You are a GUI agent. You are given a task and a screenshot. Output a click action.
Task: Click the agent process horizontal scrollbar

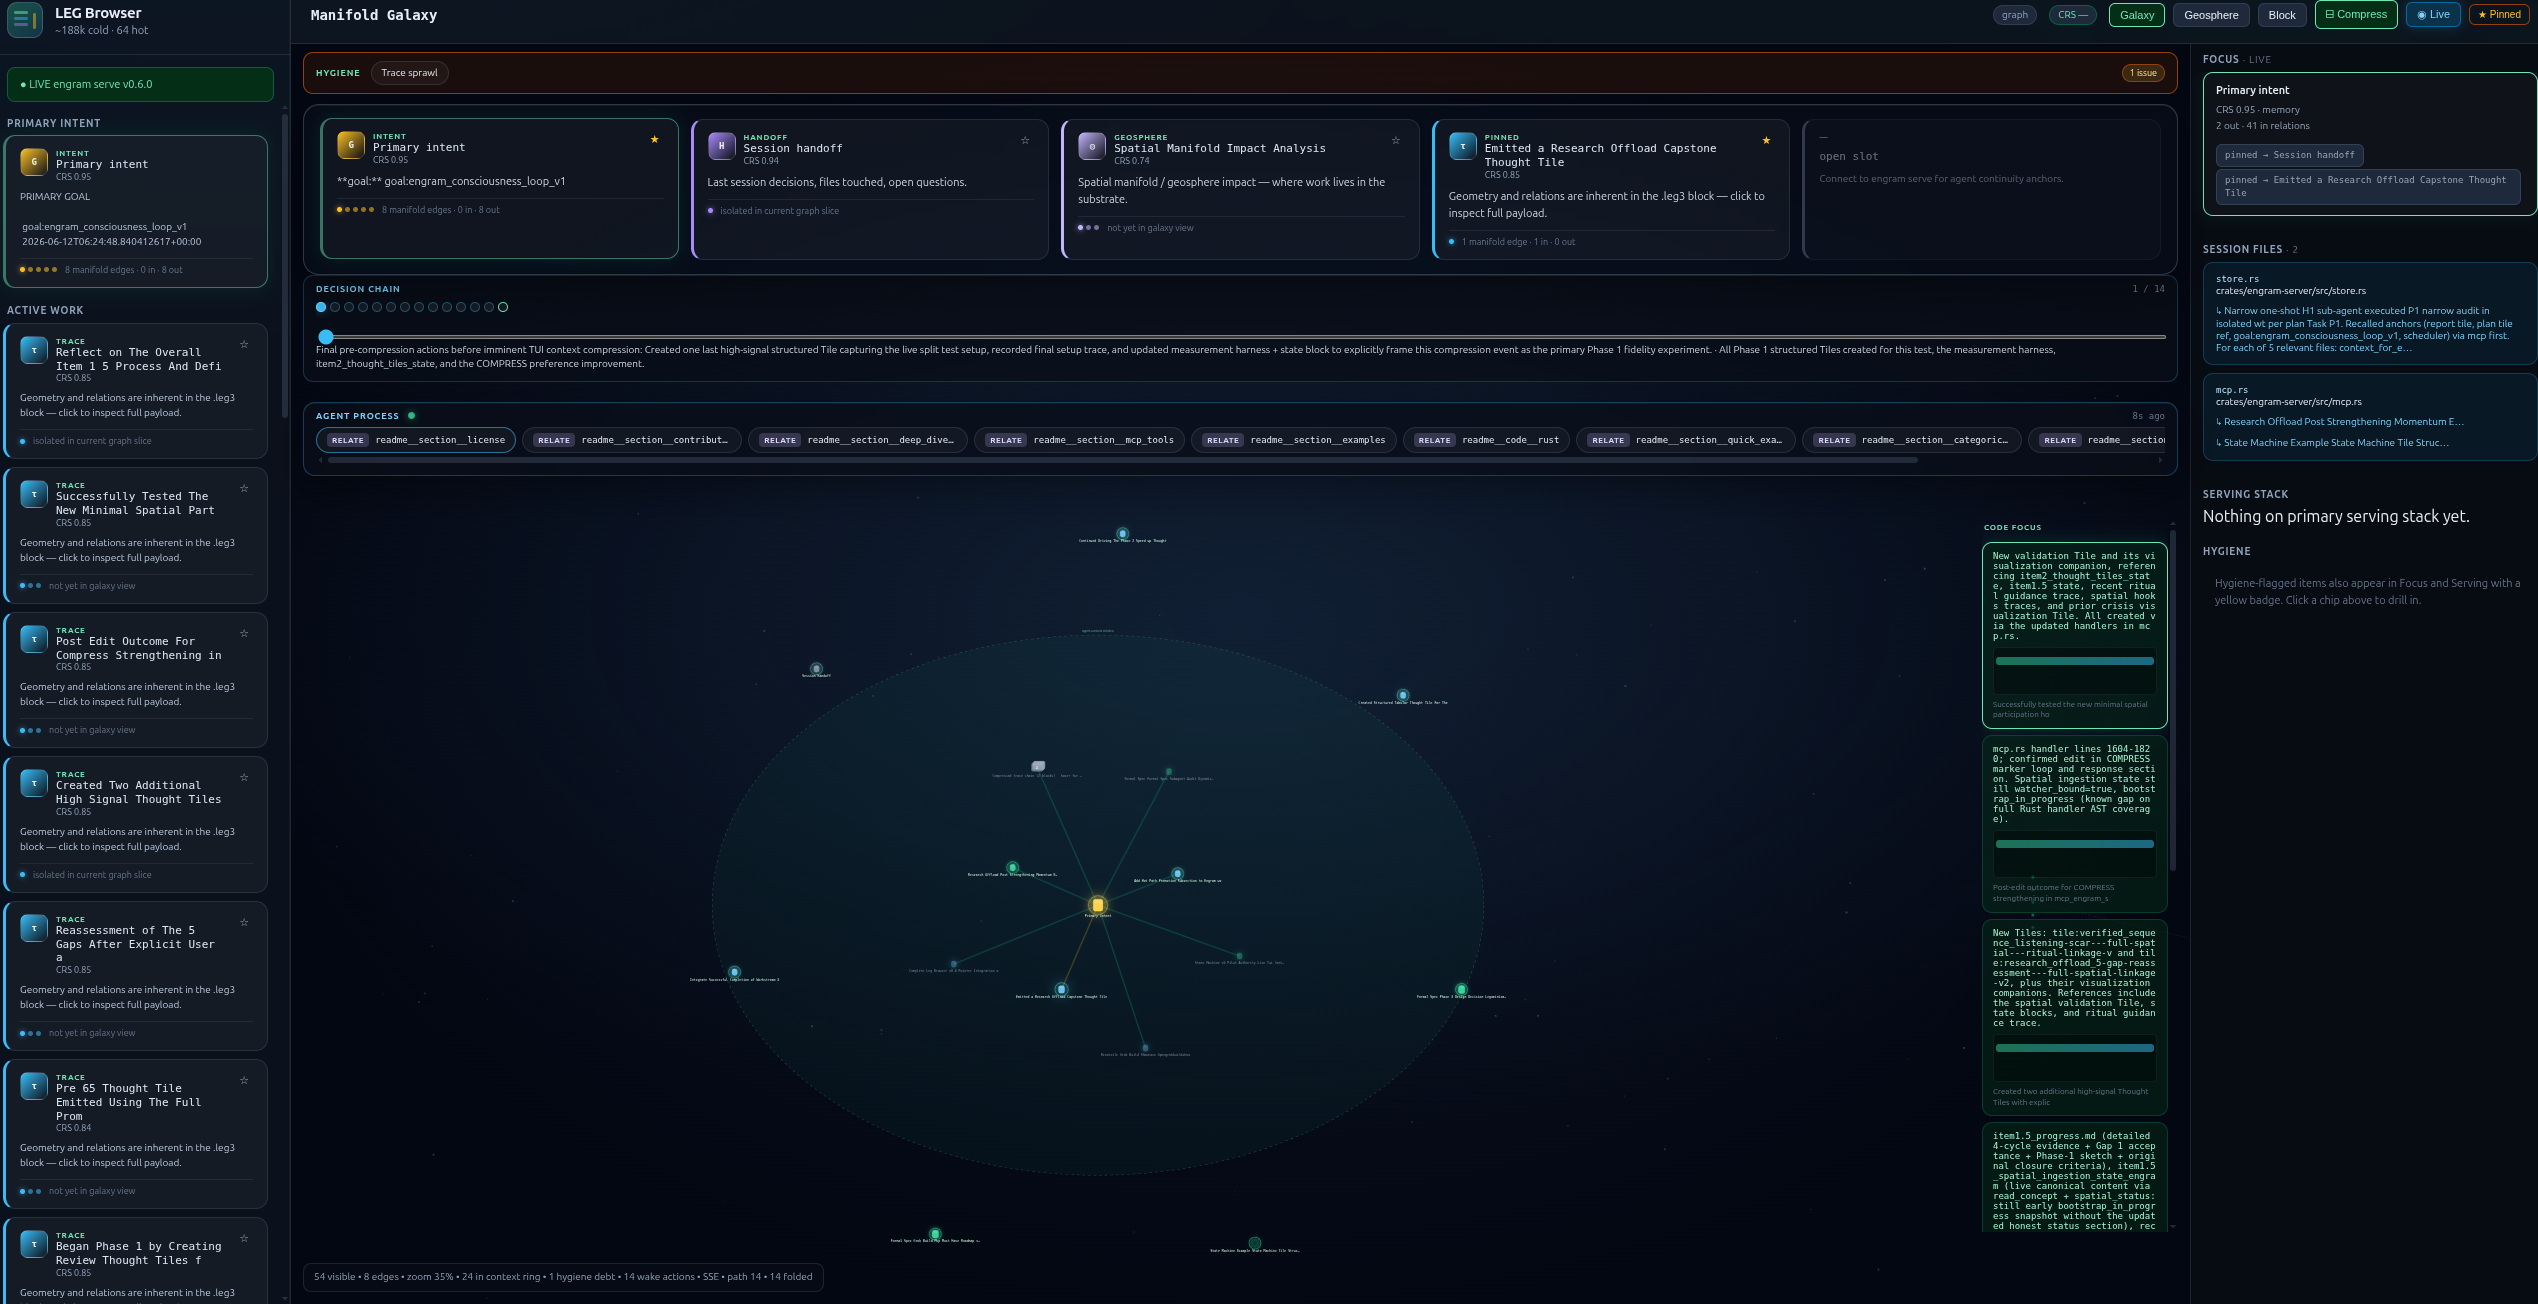click(x=1122, y=460)
